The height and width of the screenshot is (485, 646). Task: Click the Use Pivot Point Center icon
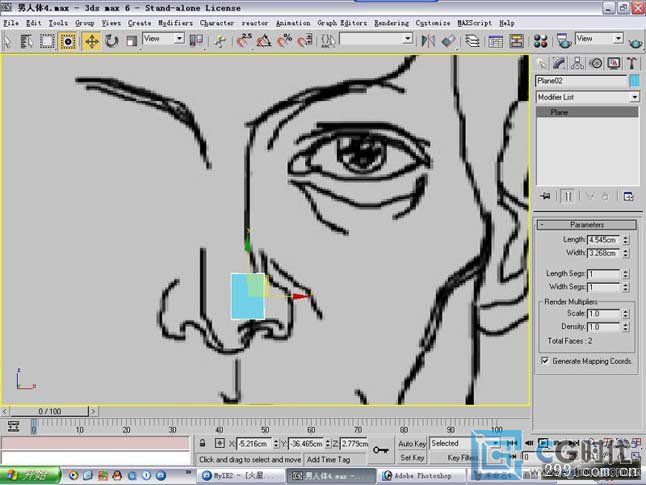click(196, 40)
